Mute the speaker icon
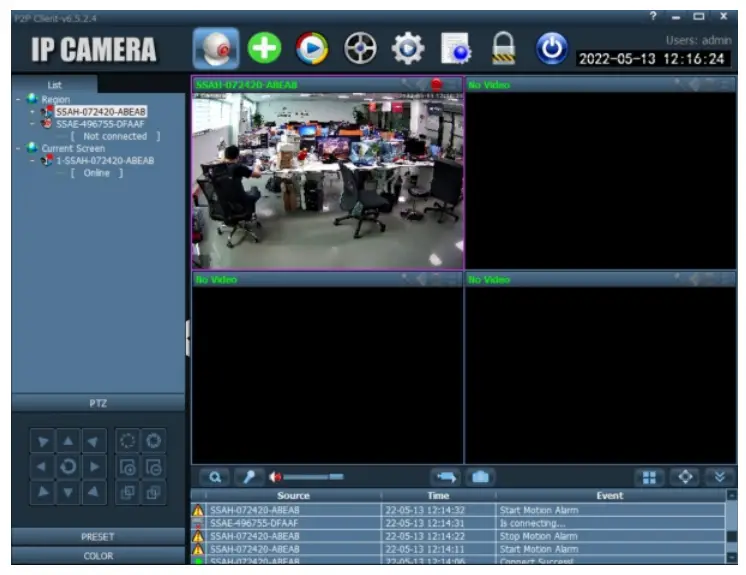 (275, 477)
